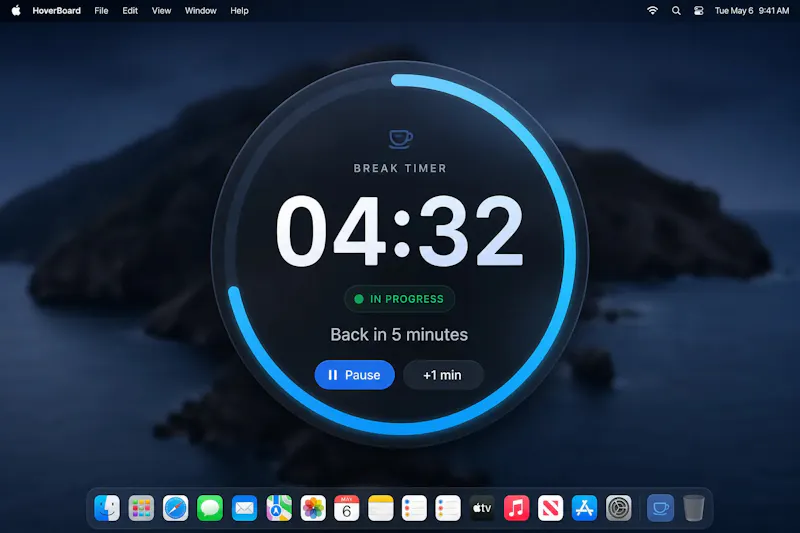Open Messages from the dock

(210, 508)
